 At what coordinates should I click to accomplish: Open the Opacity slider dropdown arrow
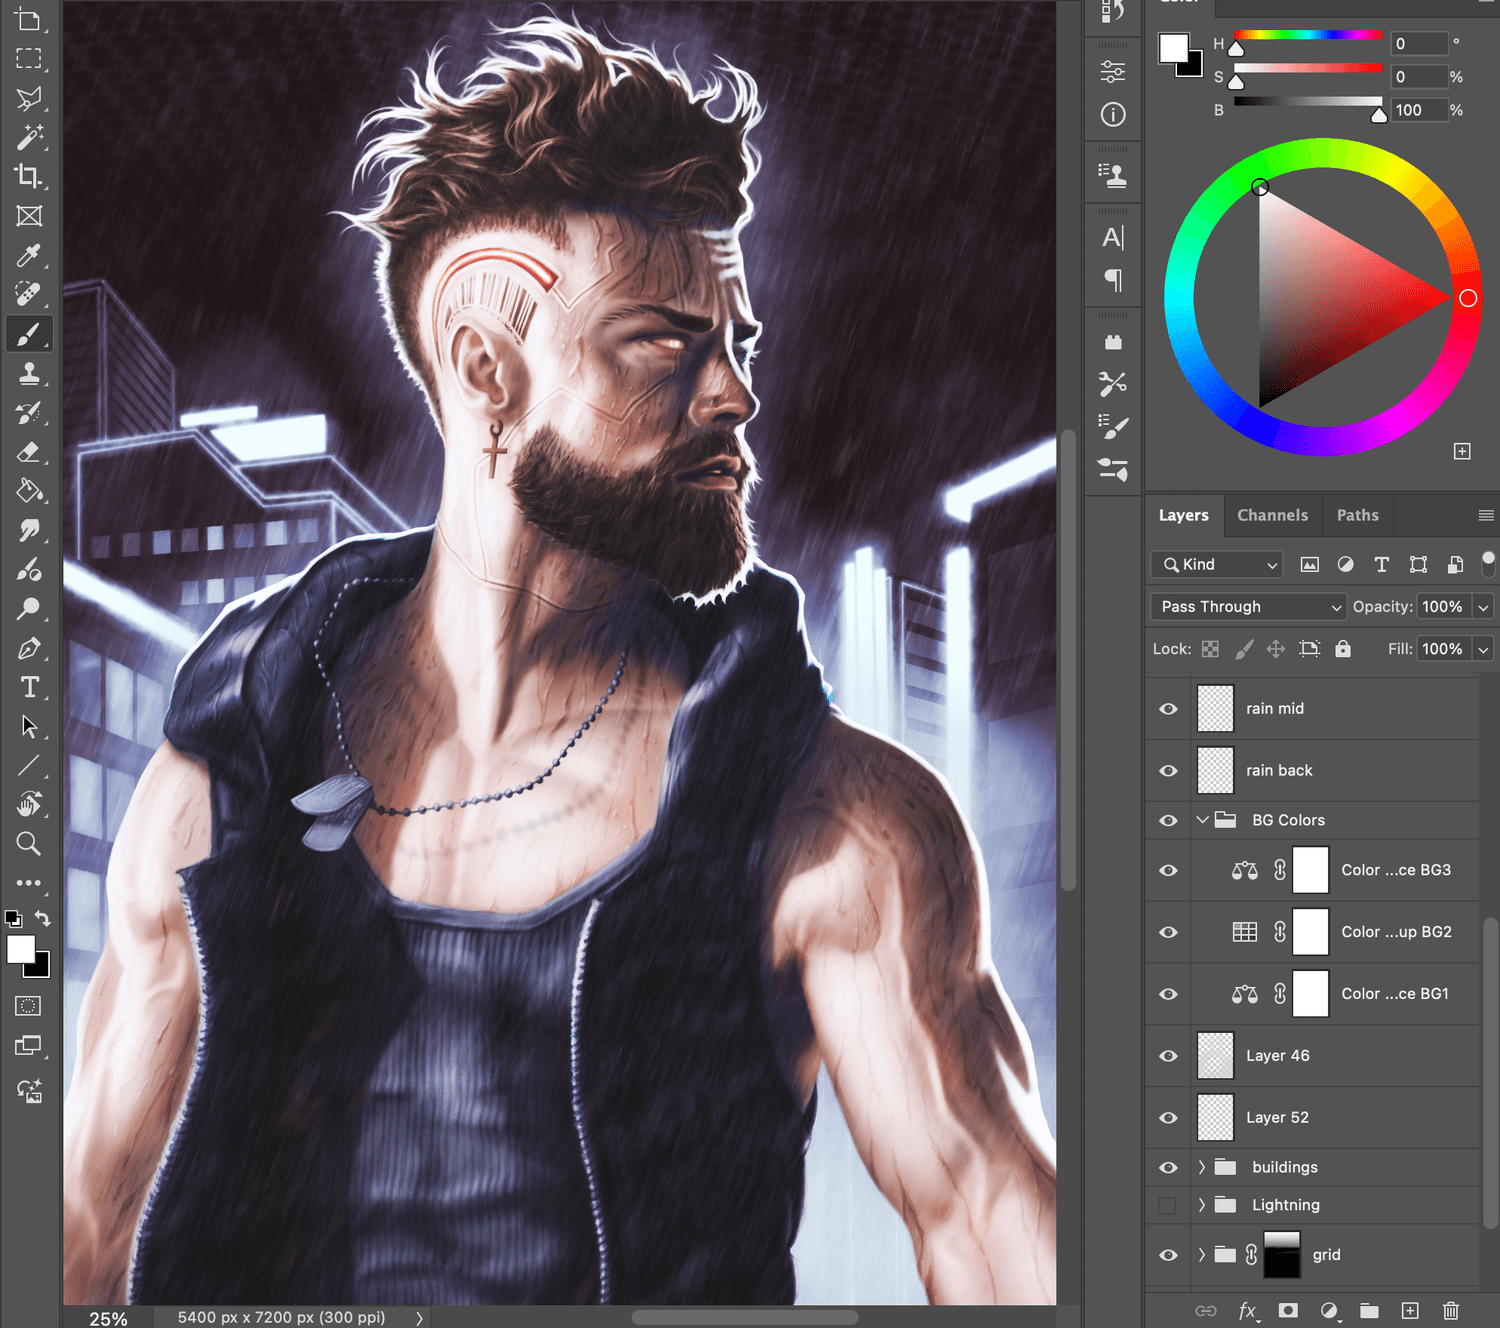tap(1484, 607)
